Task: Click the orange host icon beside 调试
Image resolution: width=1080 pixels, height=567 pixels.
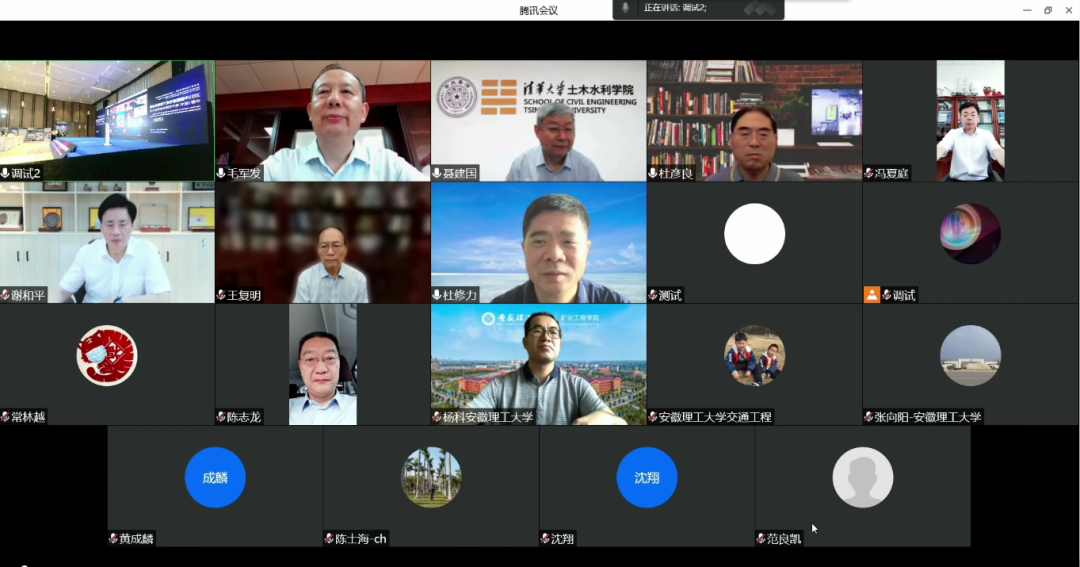Action: click(872, 295)
